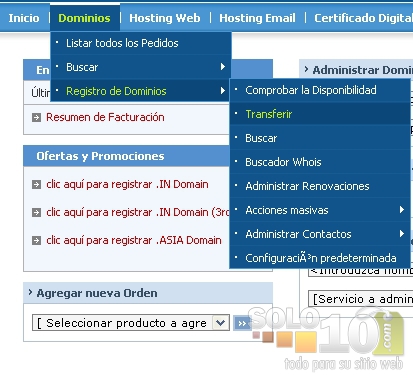Click link to register .ASIA Domain
This screenshot has width=413, height=375.
(134, 240)
